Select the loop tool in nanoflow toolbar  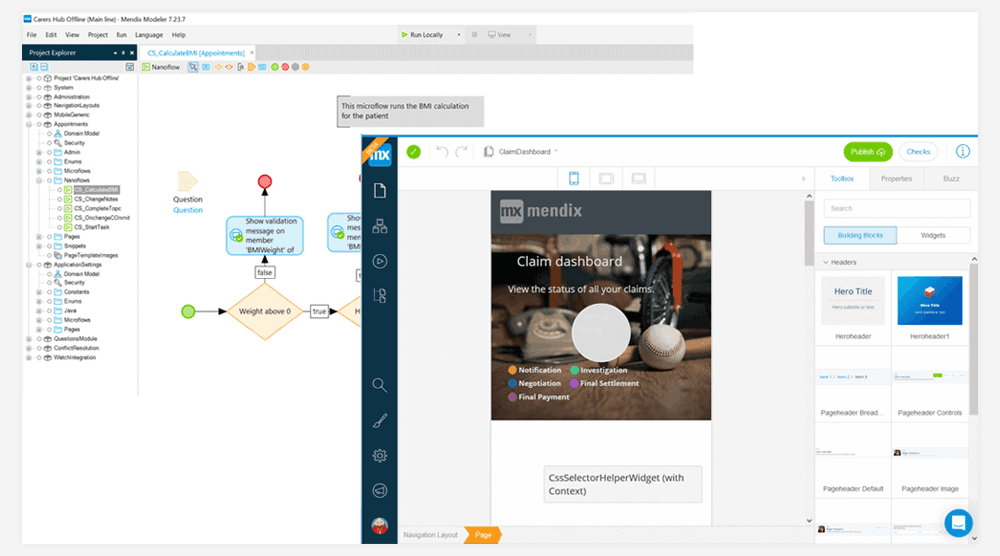click(x=262, y=67)
